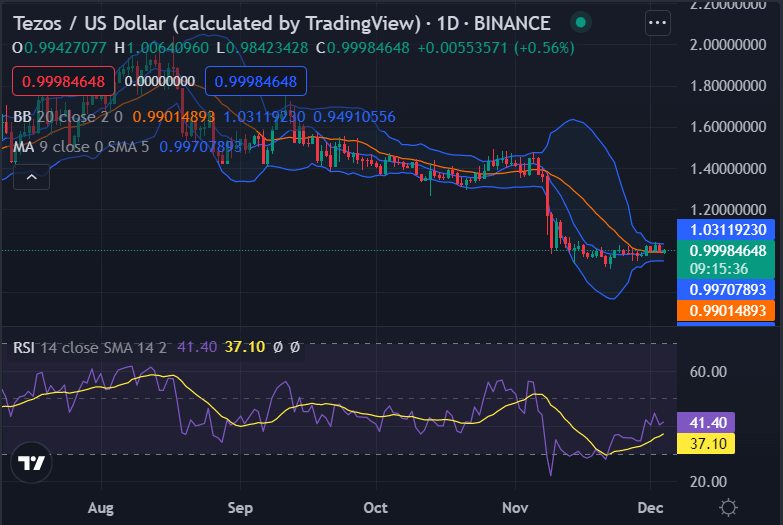
Task: Collapse the indicator legend with chevron
Action: tap(31, 177)
